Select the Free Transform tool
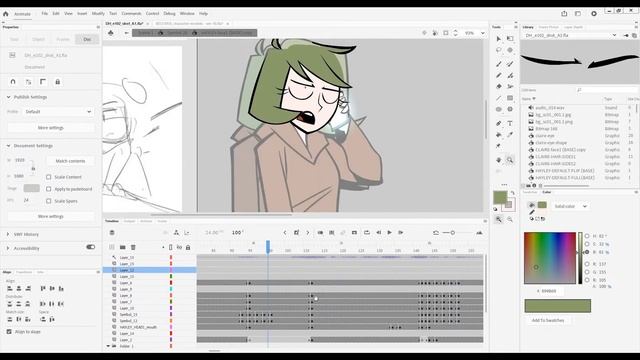 [x=510, y=39]
